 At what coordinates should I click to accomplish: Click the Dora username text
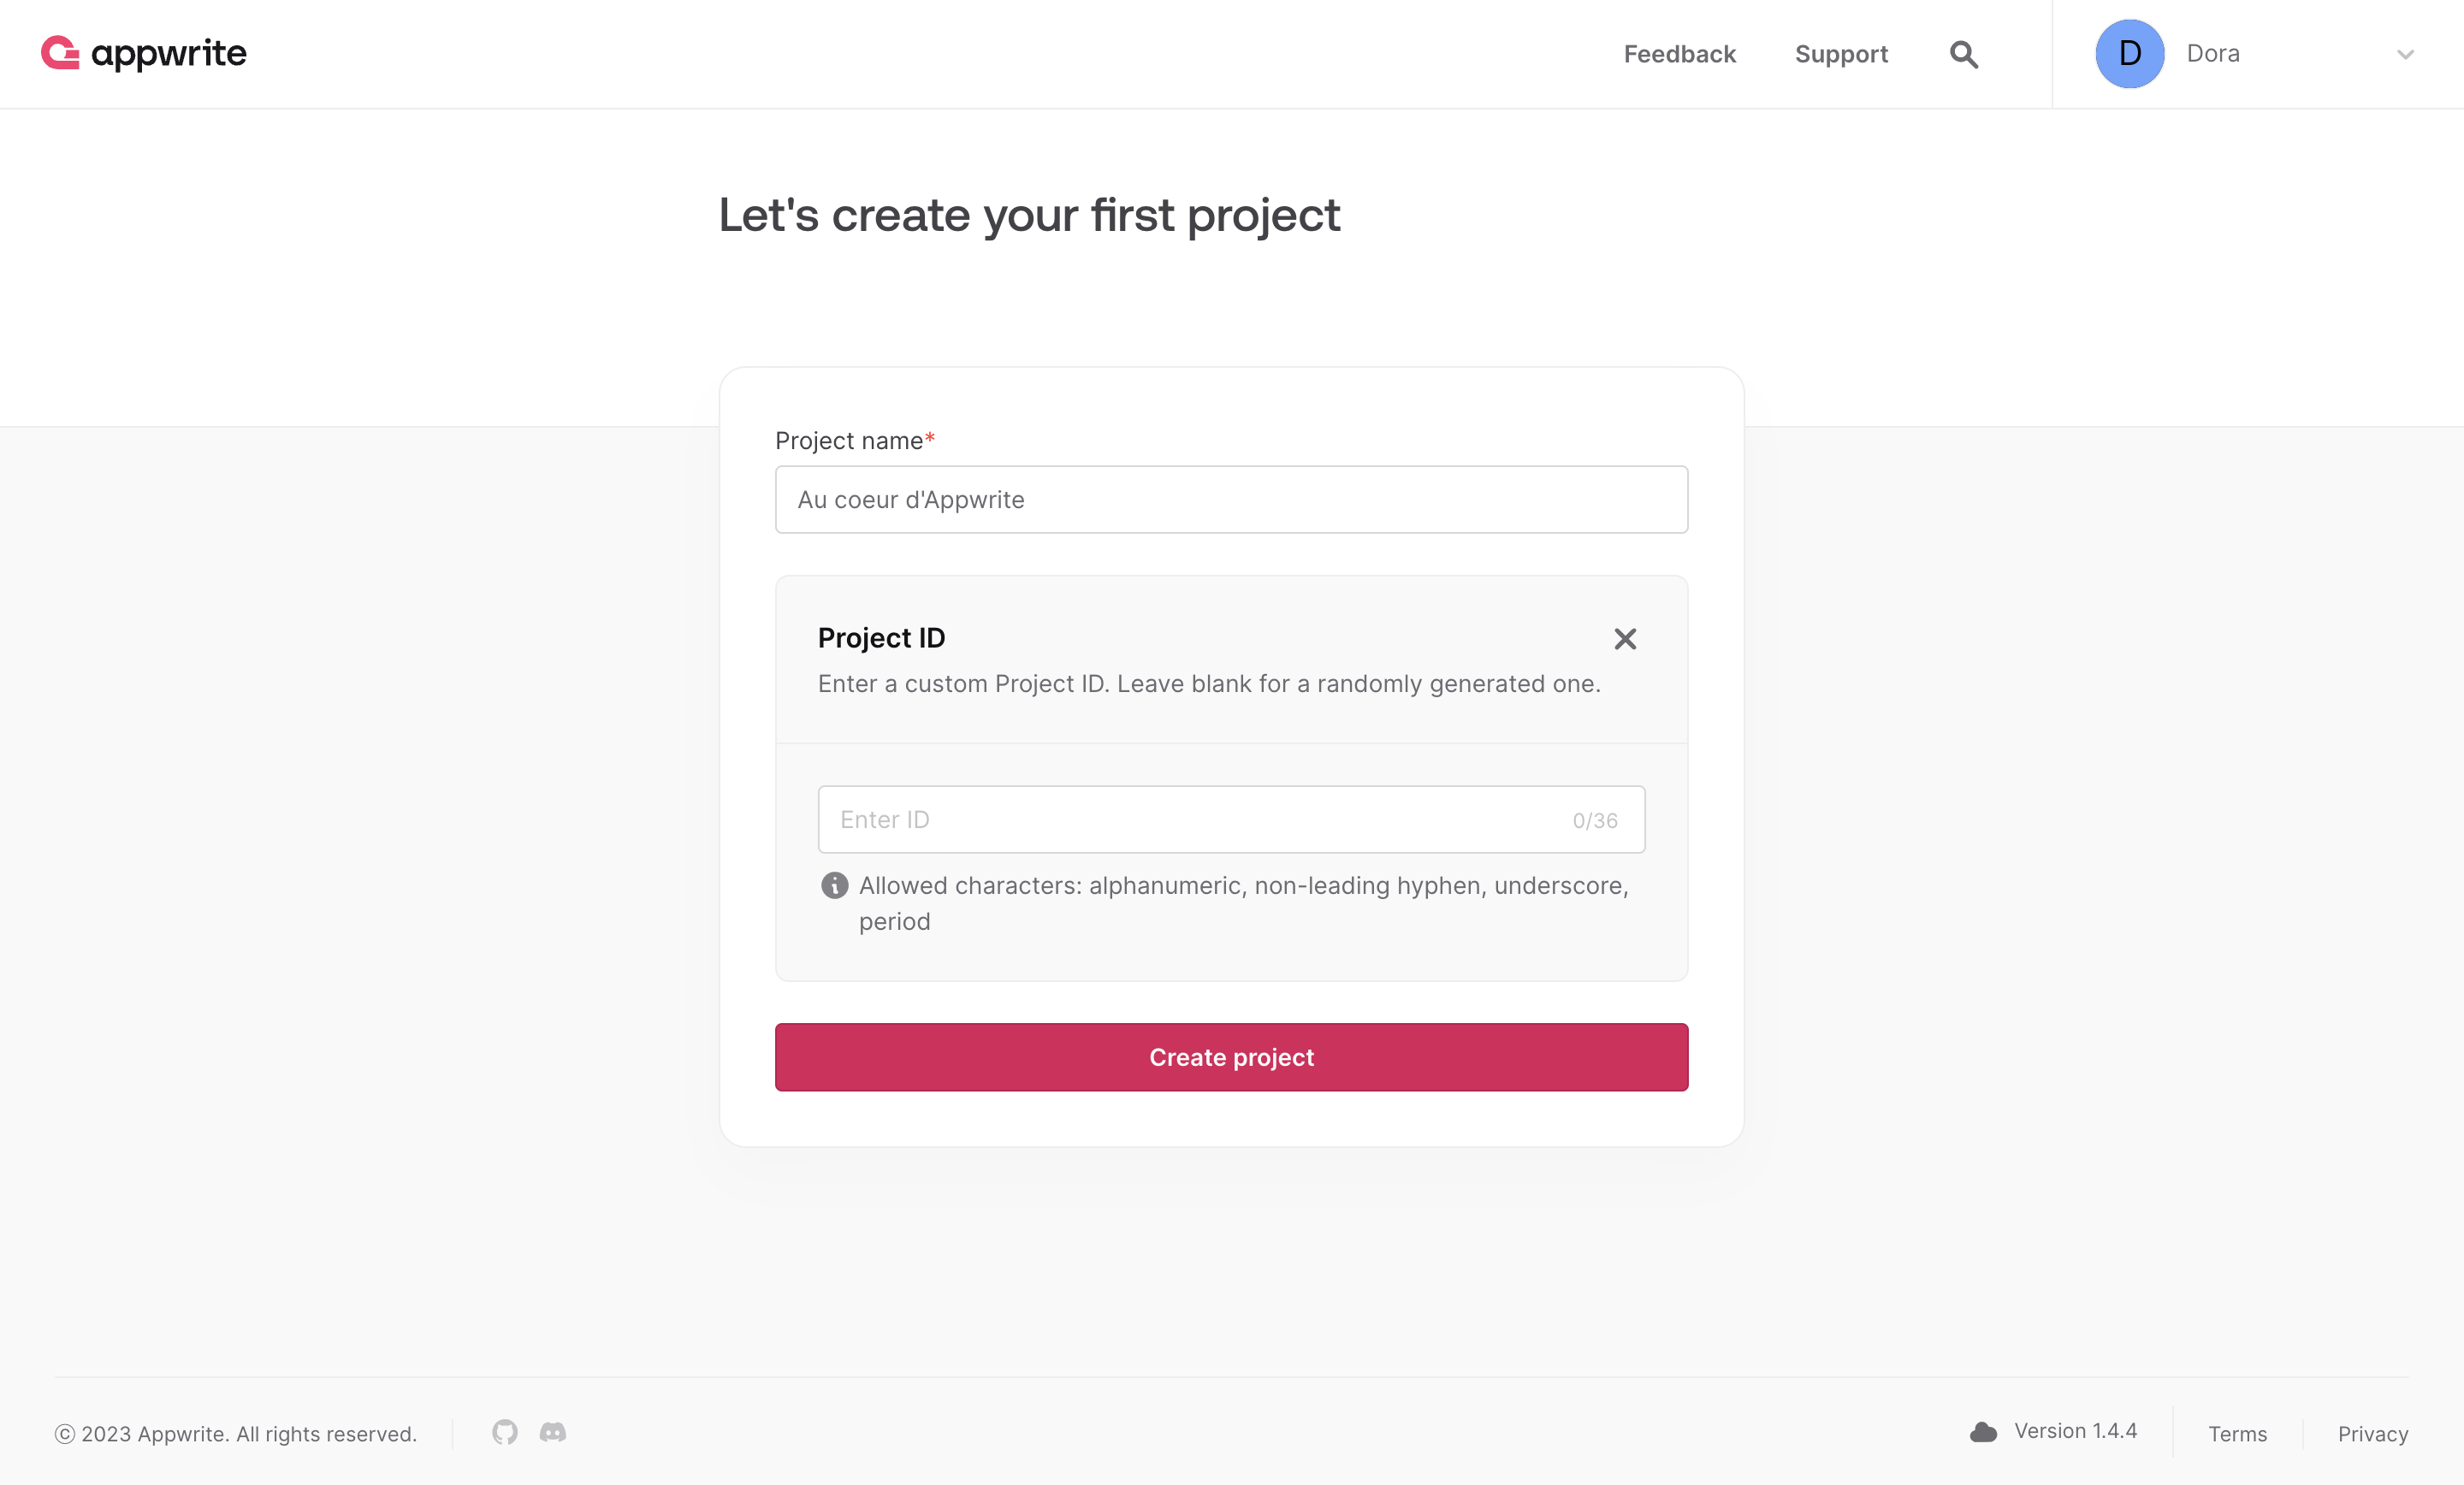[x=2213, y=54]
